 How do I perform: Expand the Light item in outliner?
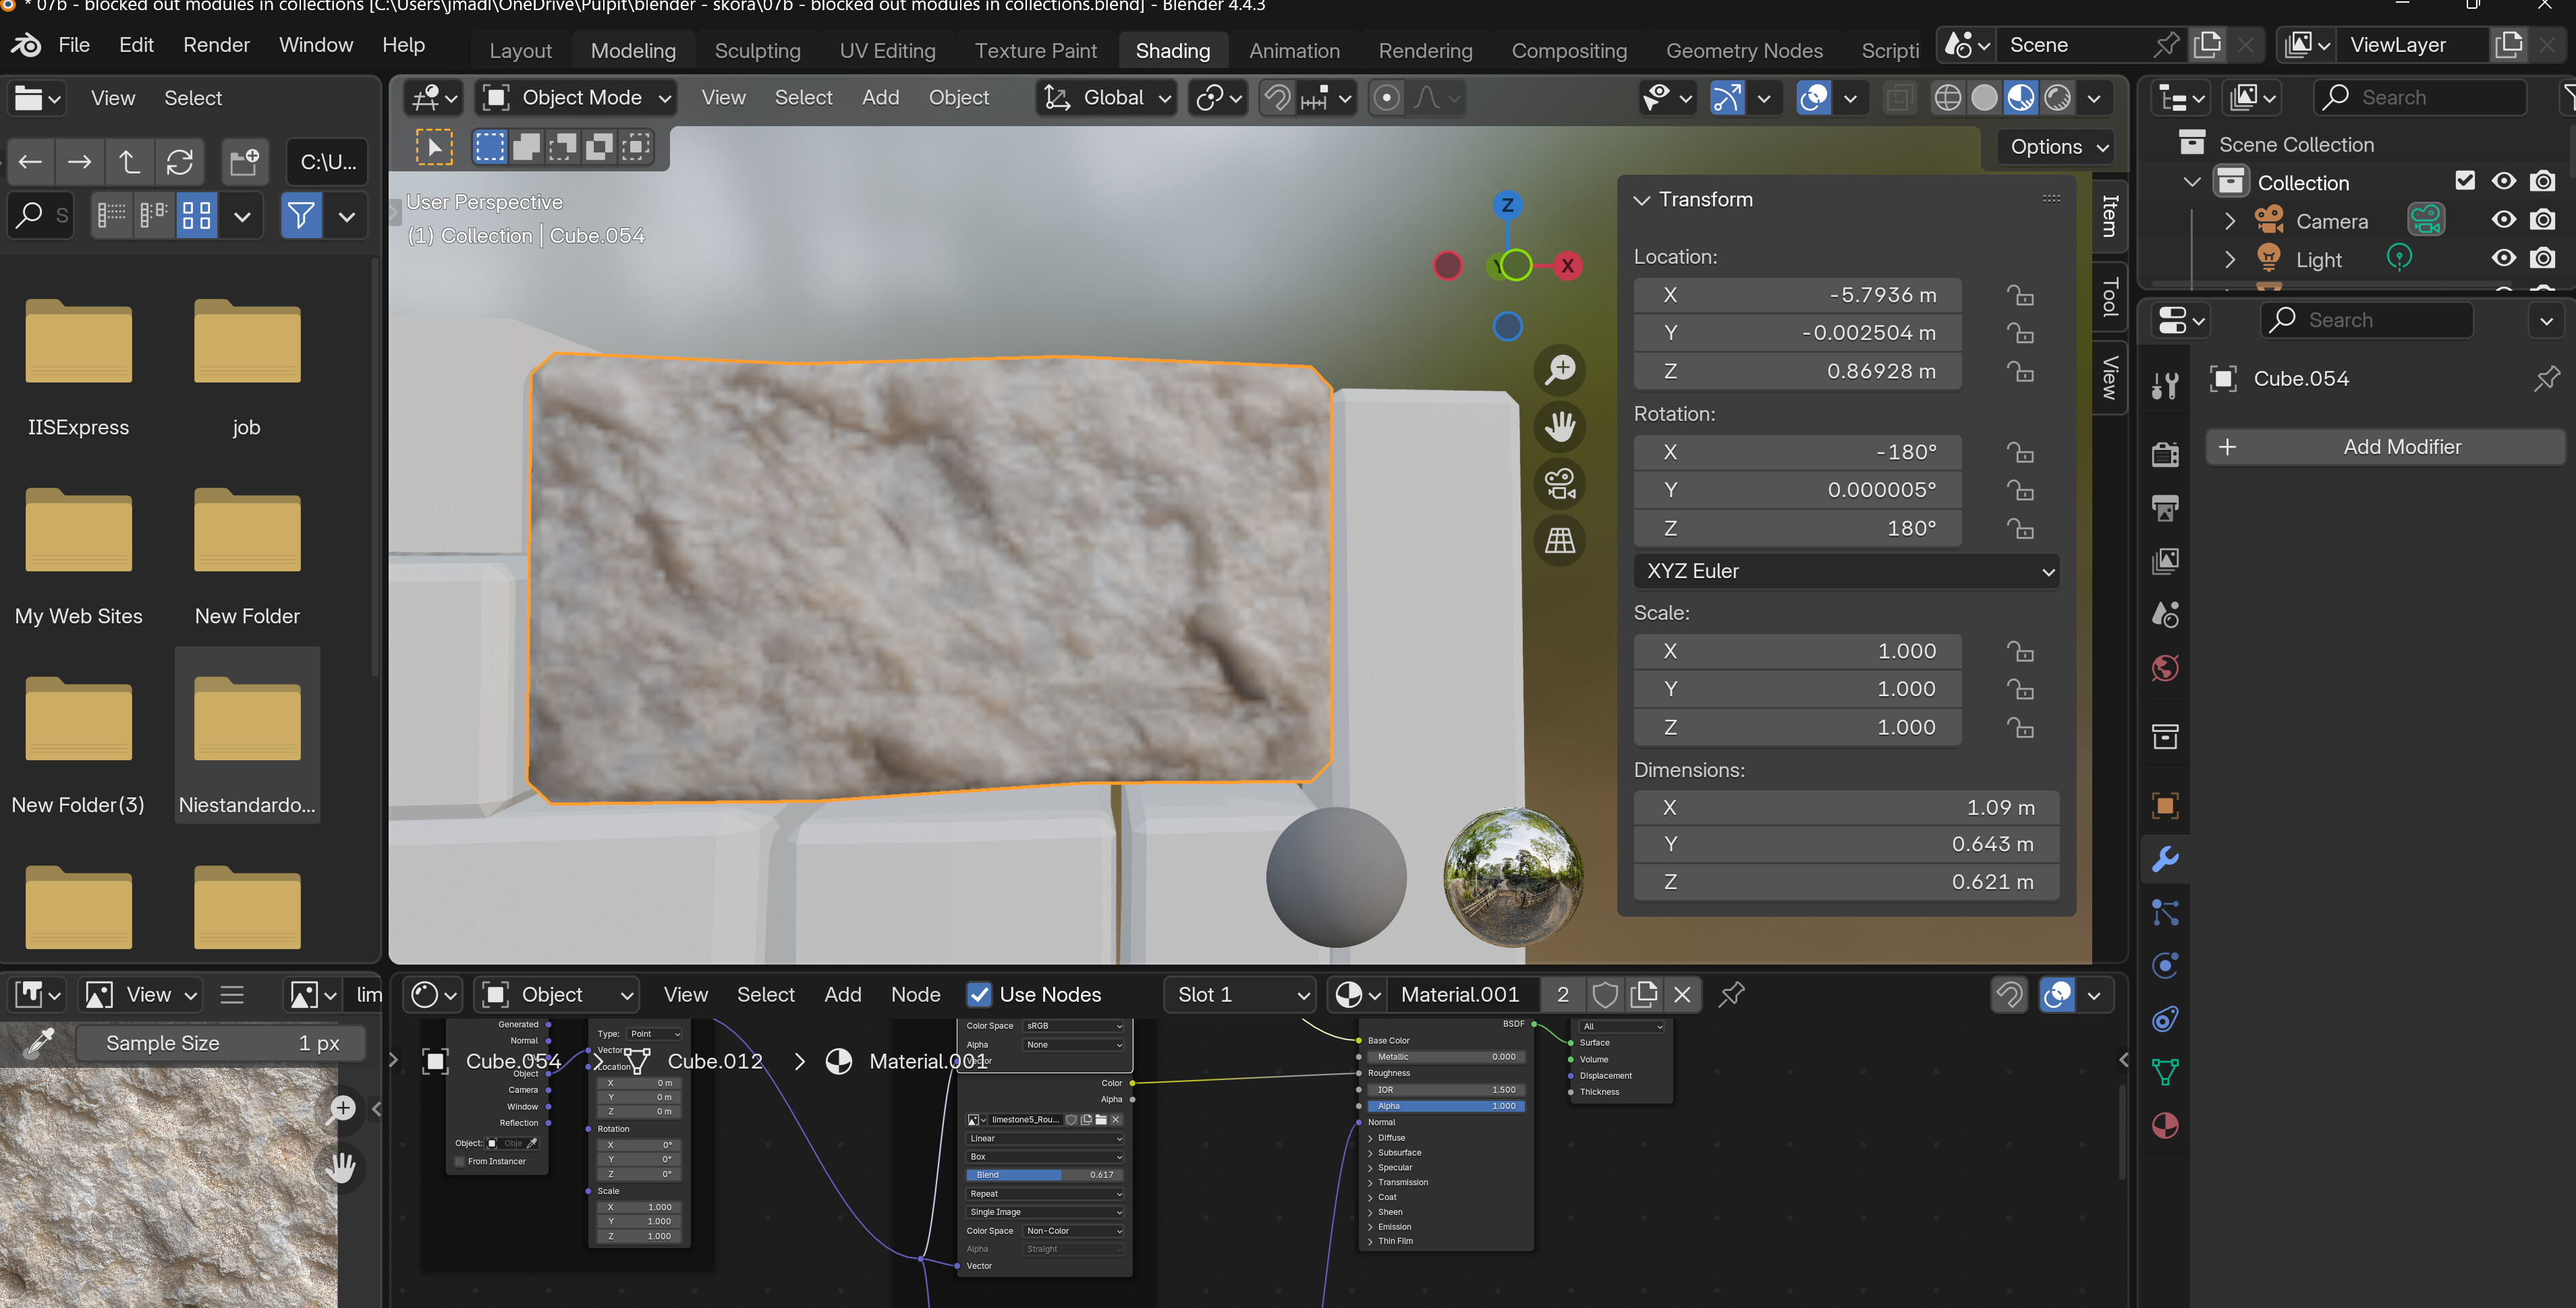tap(2230, 259)
